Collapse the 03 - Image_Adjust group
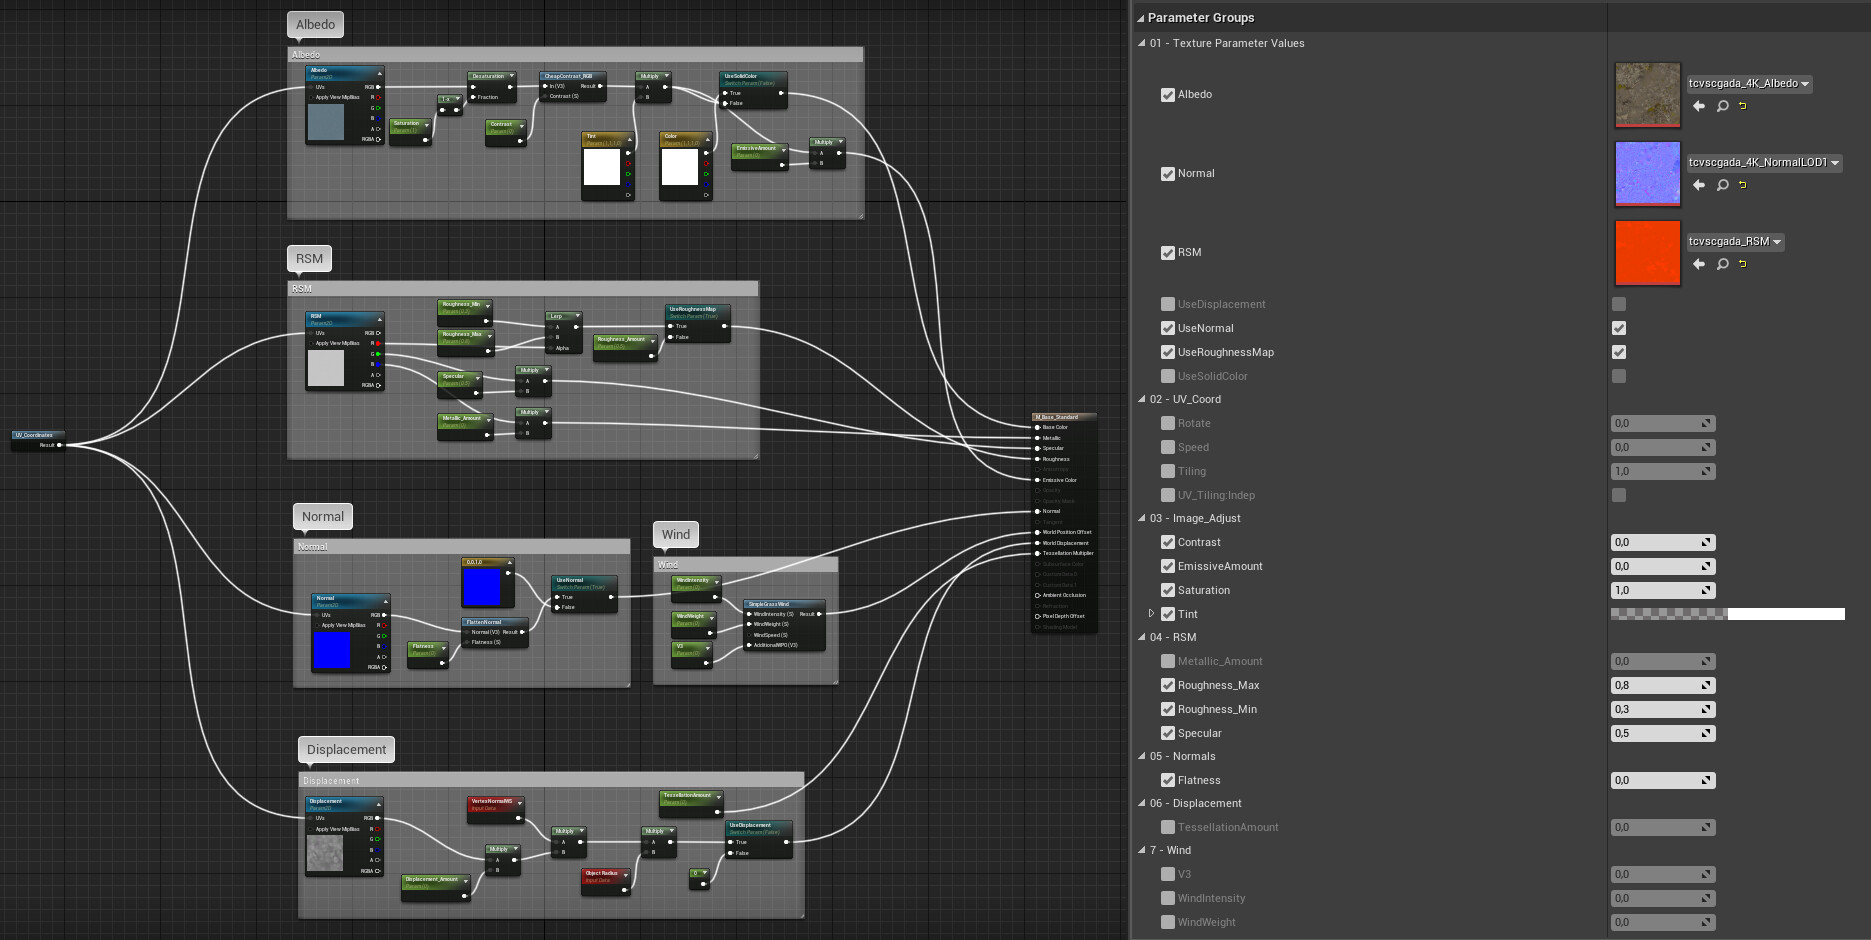Viewport: 1871px width, 940px height. [1142, 518]
